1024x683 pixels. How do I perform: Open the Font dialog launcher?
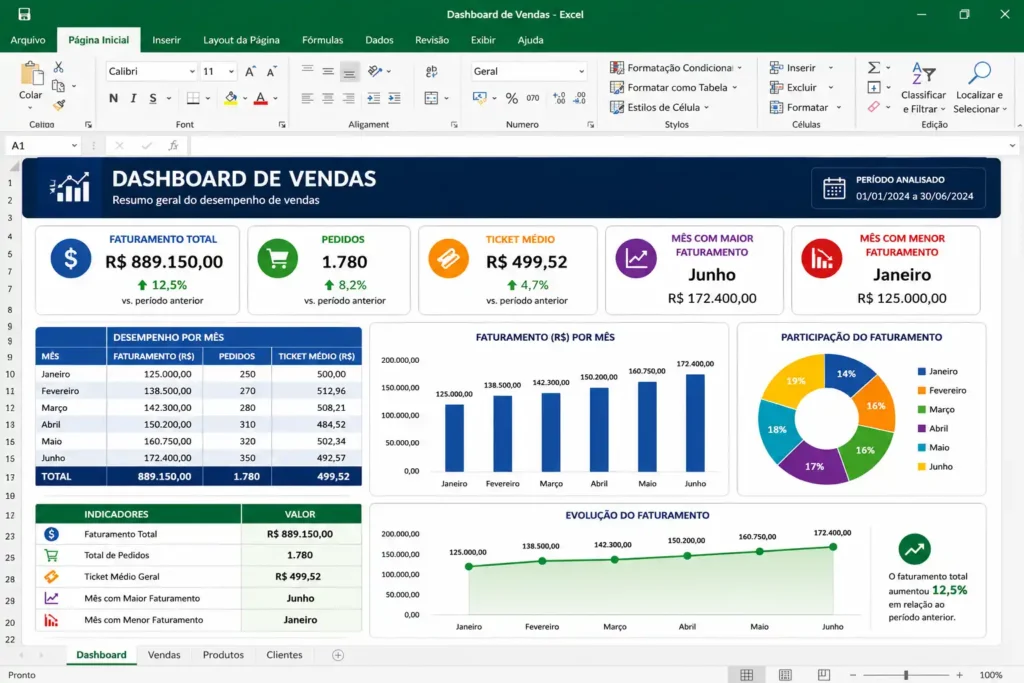pyautogui.click(x=282, y=124)
